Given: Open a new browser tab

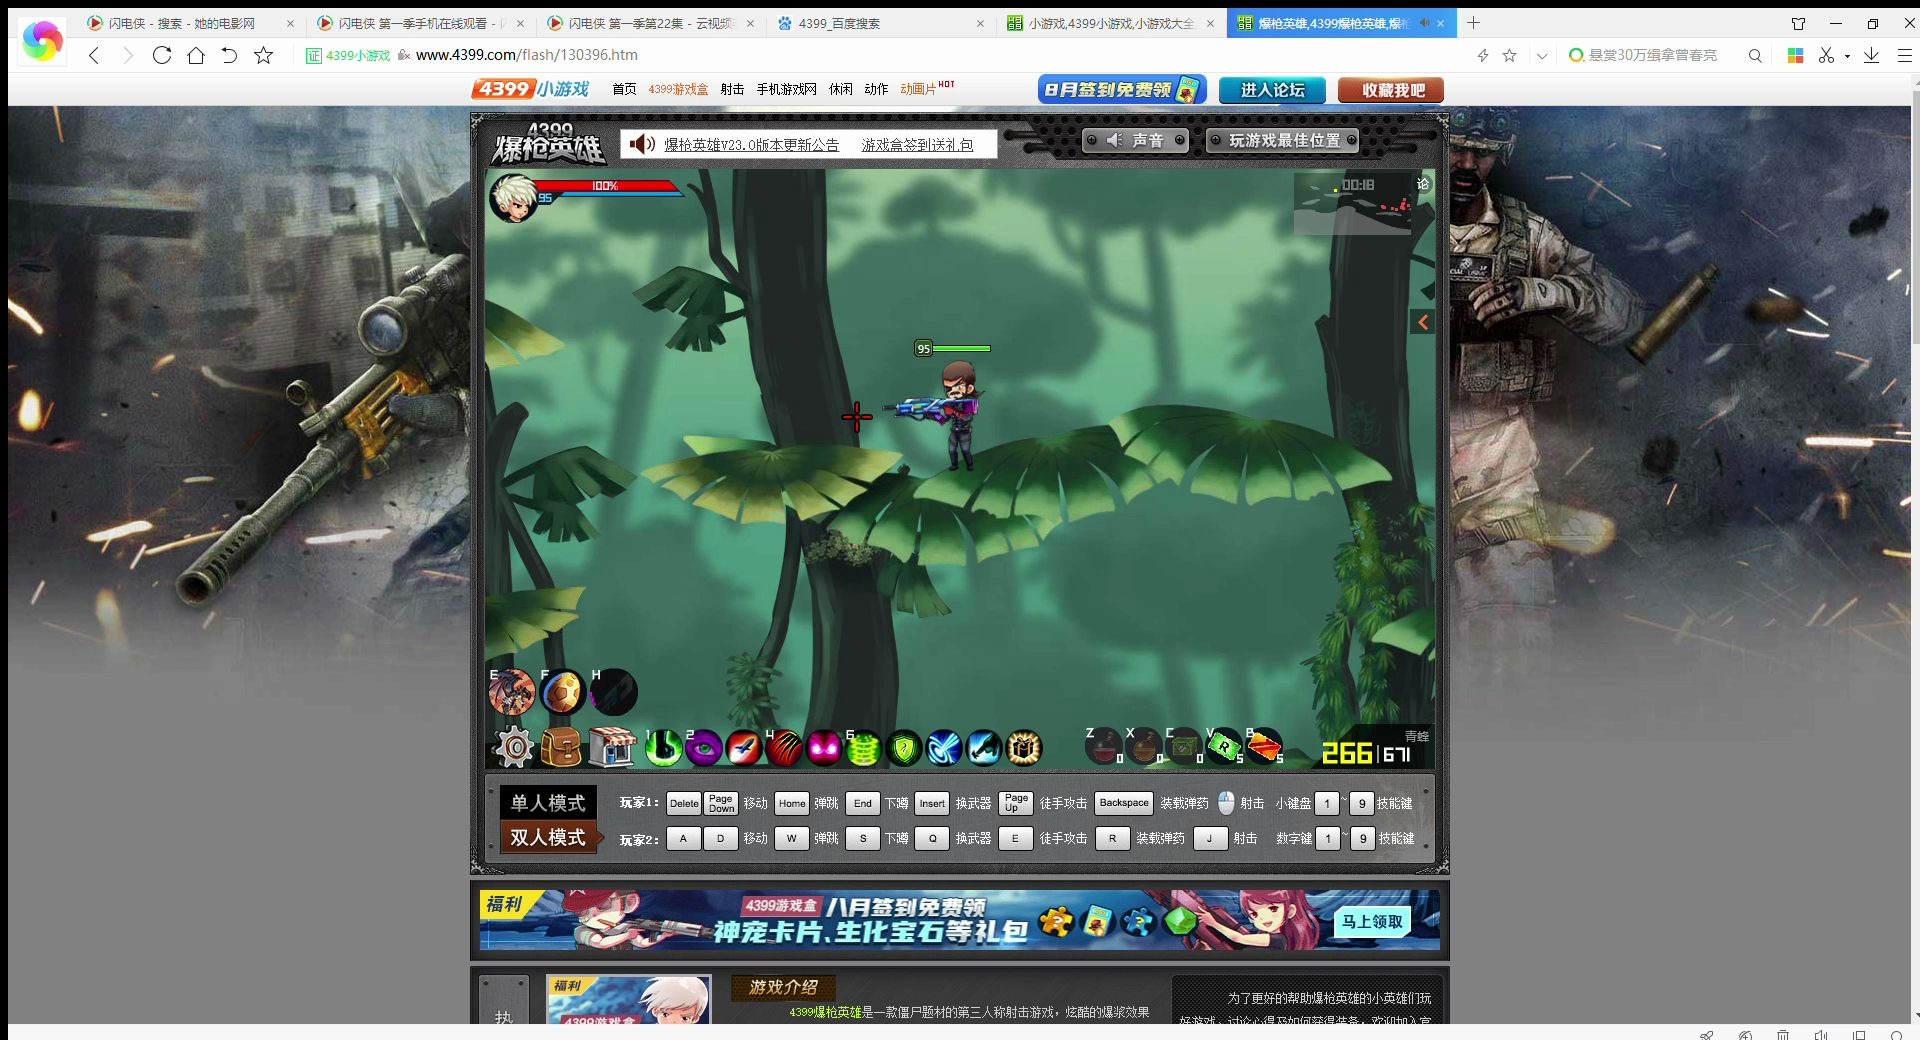Looking at the screenshot, I should (1473, 23).
